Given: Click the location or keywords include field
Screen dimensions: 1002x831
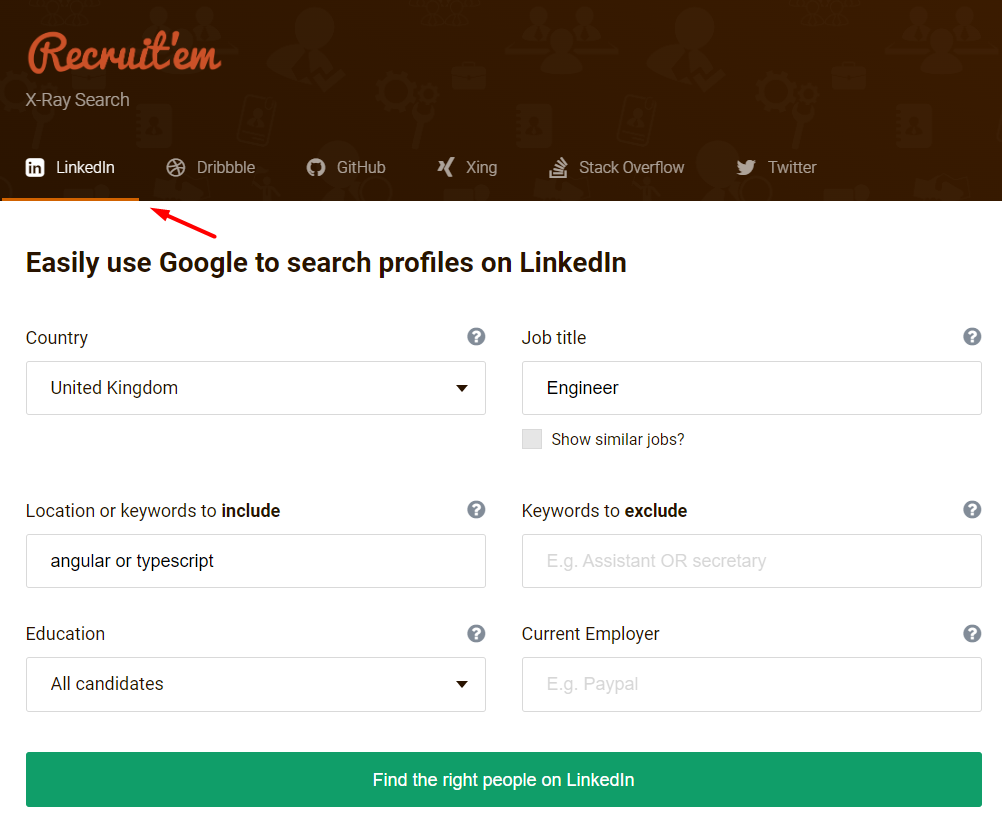Looking at the screenshot, I should tap(256, 561).
